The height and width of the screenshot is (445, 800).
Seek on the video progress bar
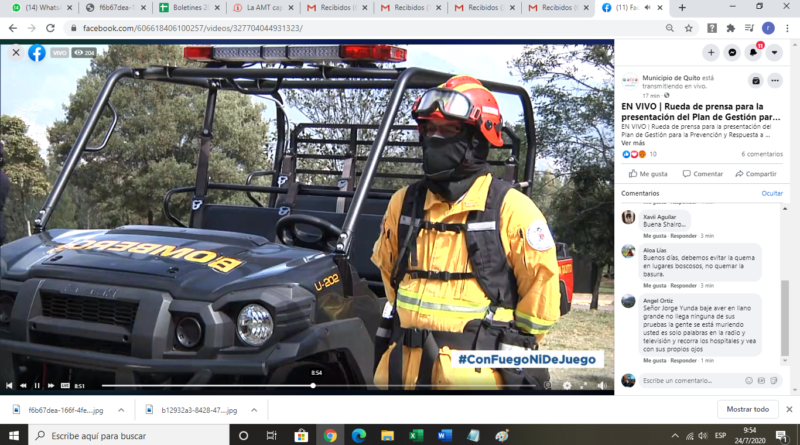[319, 386]
